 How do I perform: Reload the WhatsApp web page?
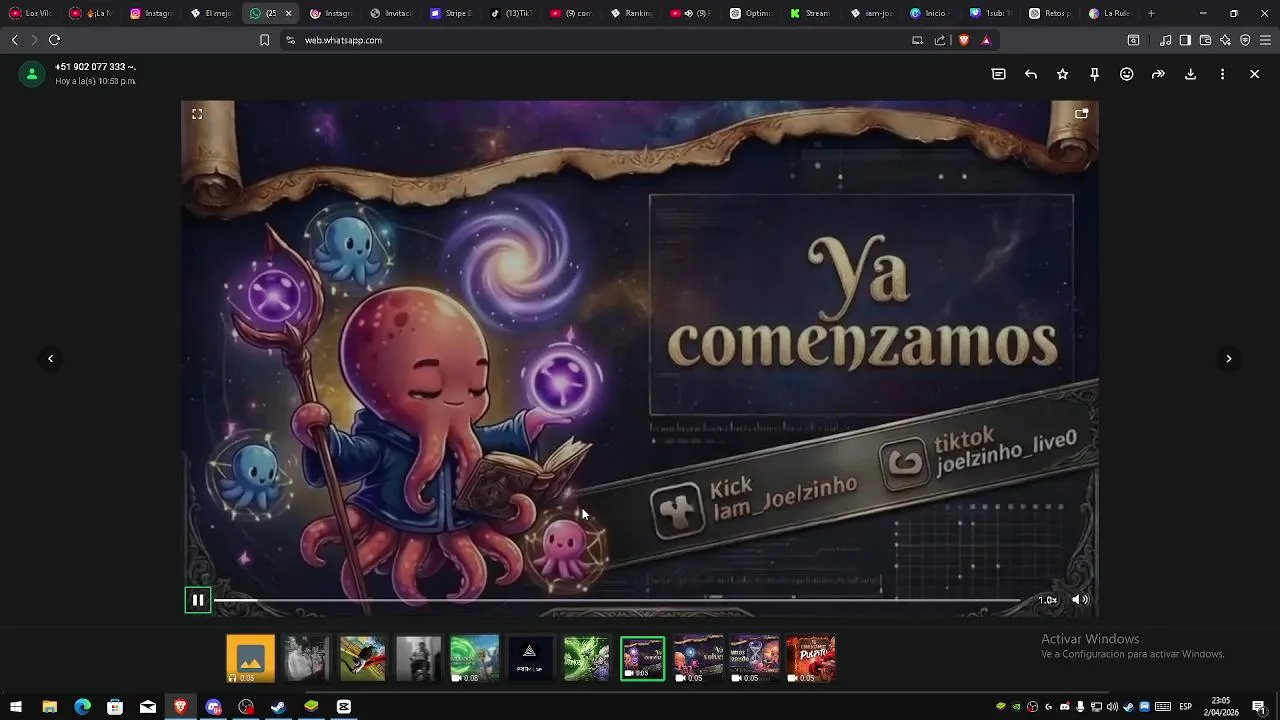click(54, 40)
